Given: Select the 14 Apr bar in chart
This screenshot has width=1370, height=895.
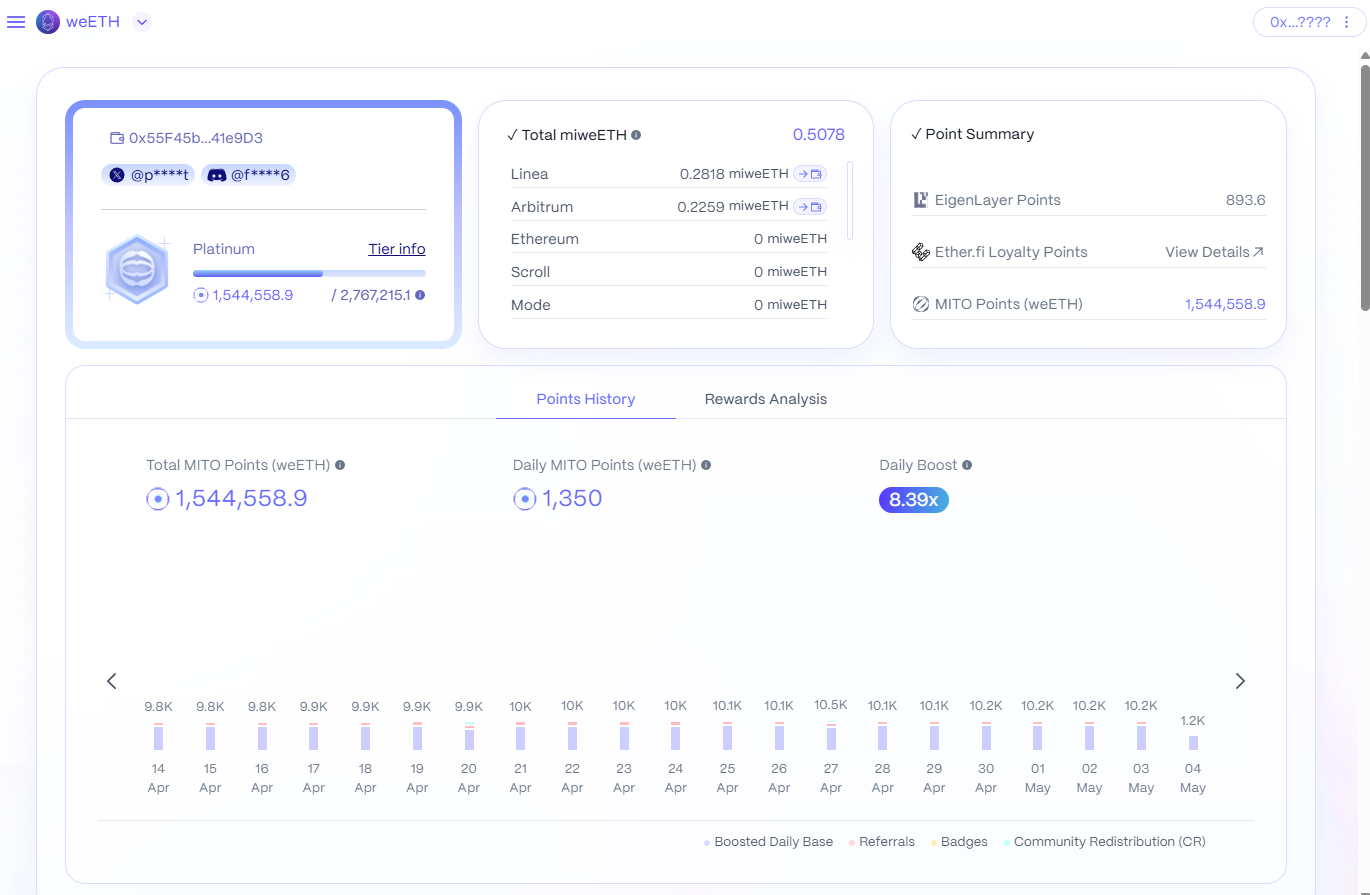Looking at the screenshot, I should point(158,737).
